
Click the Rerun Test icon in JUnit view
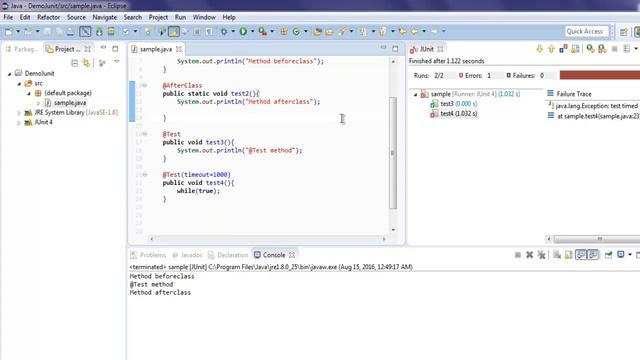590,49
